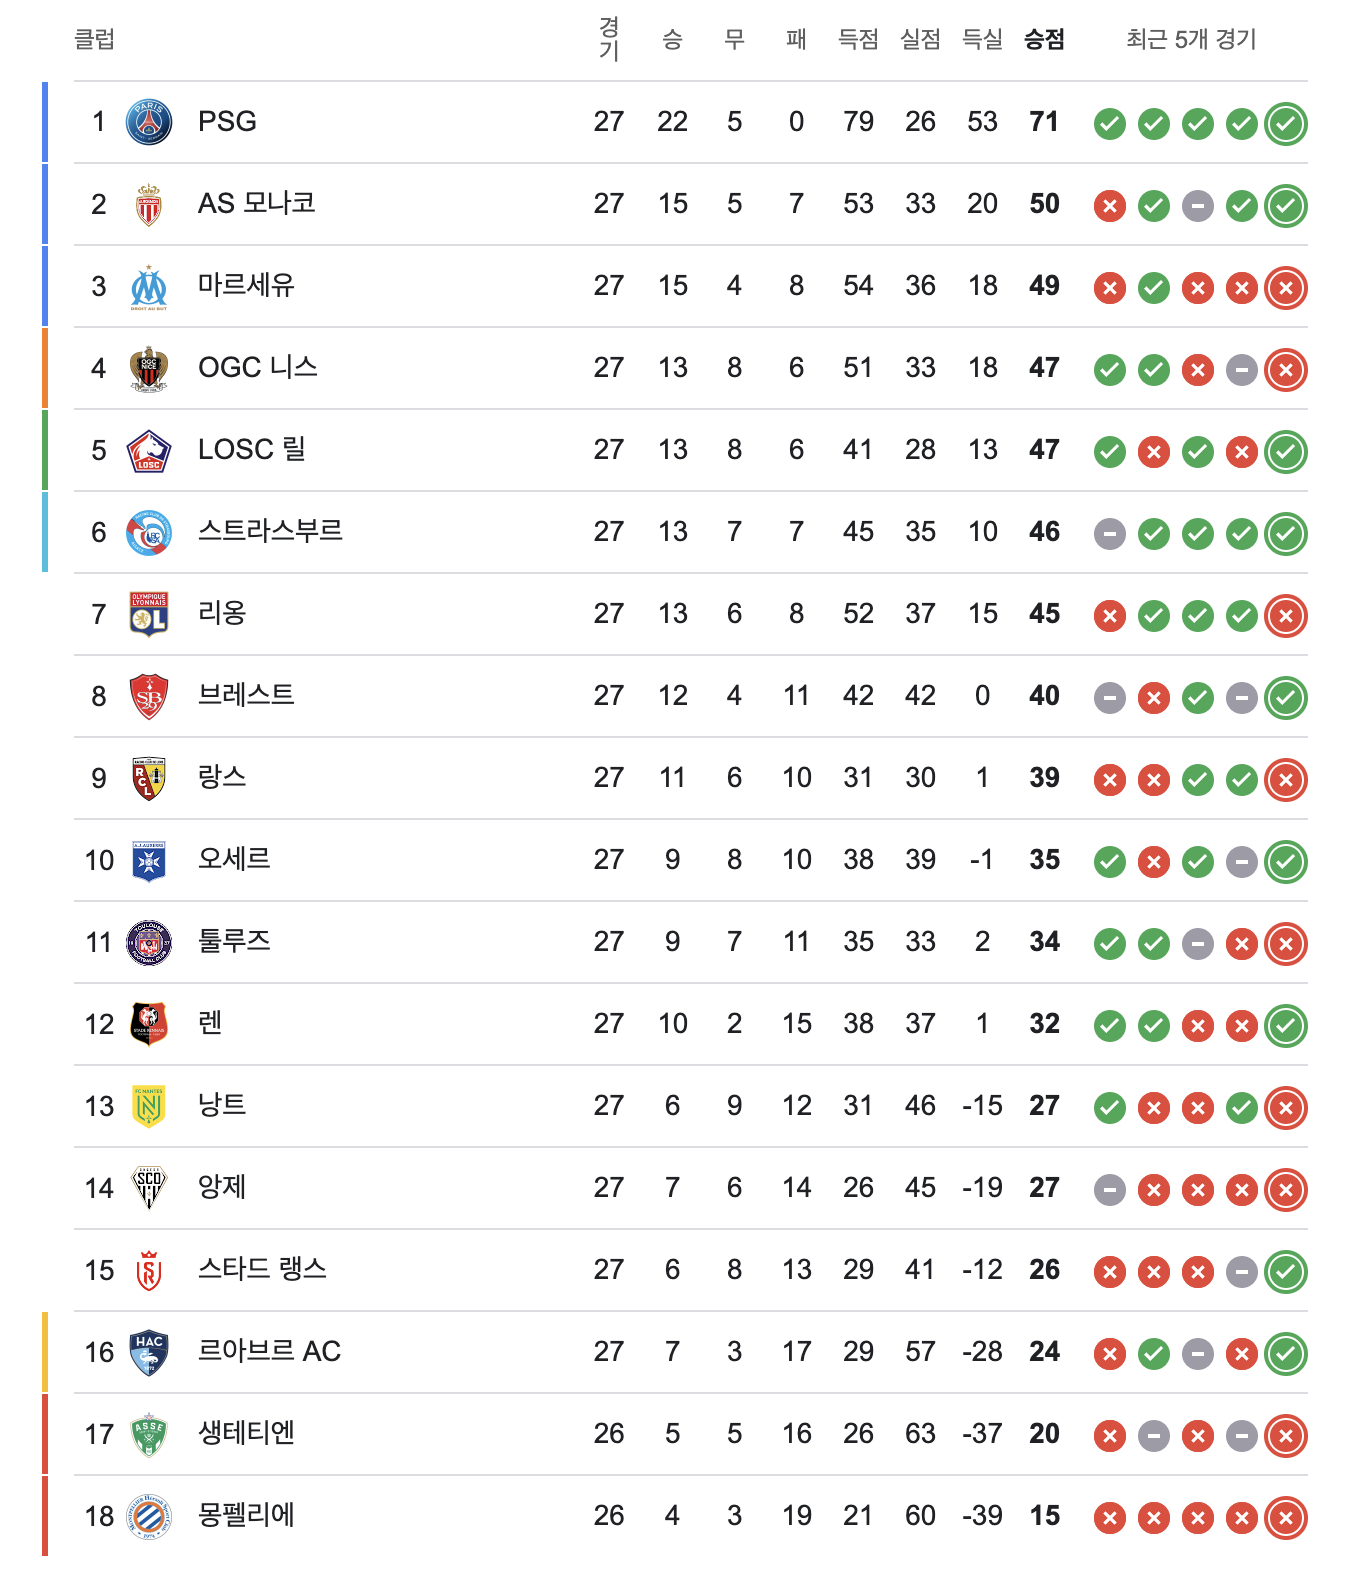Click the 마르세유 team logo
Image resolution: width=1361 pixels, height=1572 pixels.
[x=149, y=287]
